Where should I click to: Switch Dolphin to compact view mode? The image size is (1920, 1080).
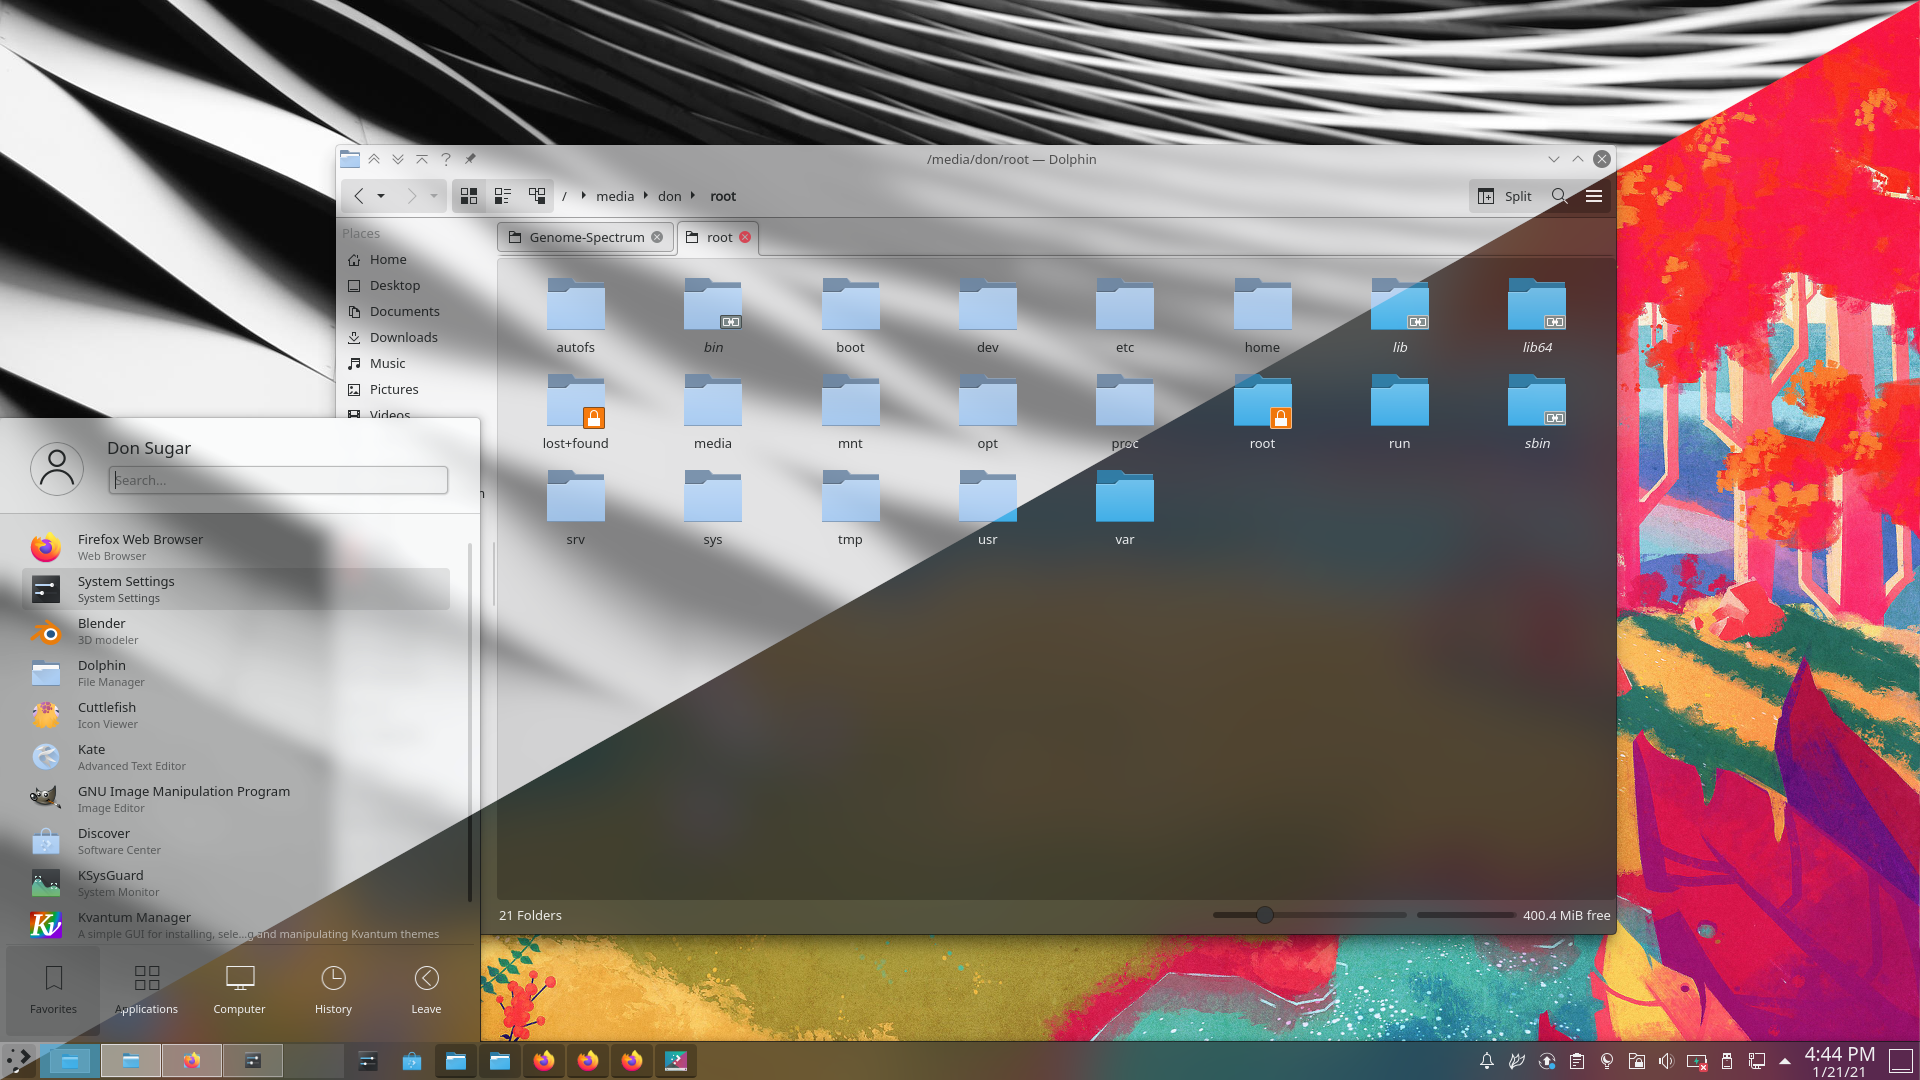[503, 196]
